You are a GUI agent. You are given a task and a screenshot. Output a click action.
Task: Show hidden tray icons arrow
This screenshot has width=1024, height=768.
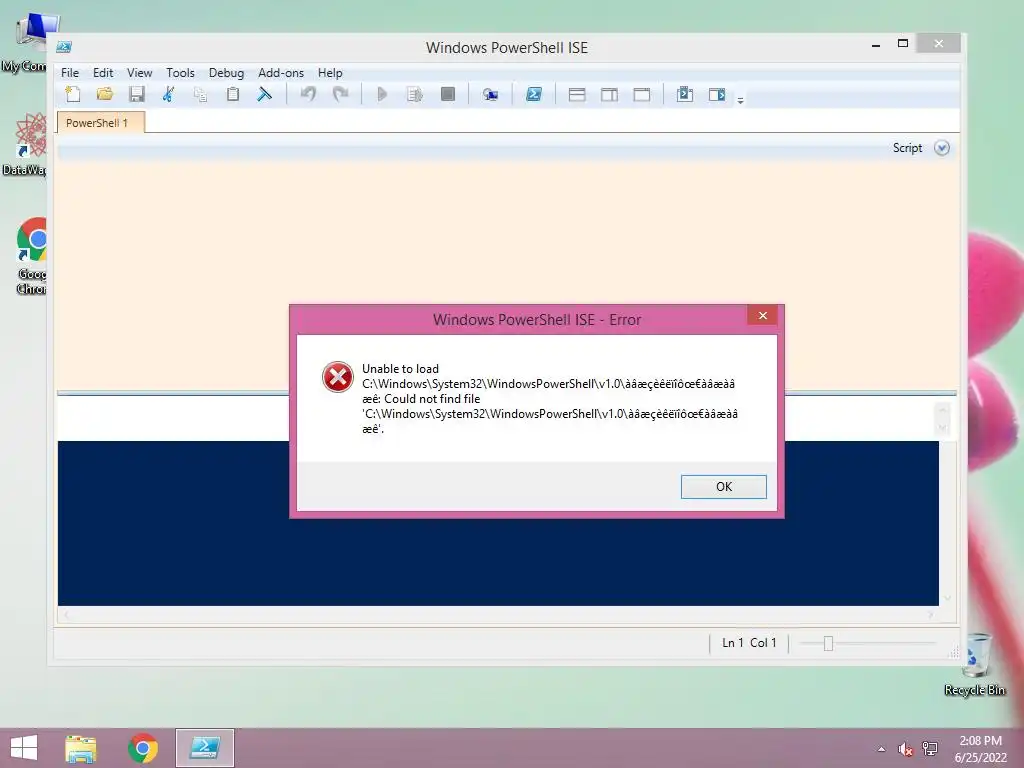pyautogui.click(x=882, y=749)
